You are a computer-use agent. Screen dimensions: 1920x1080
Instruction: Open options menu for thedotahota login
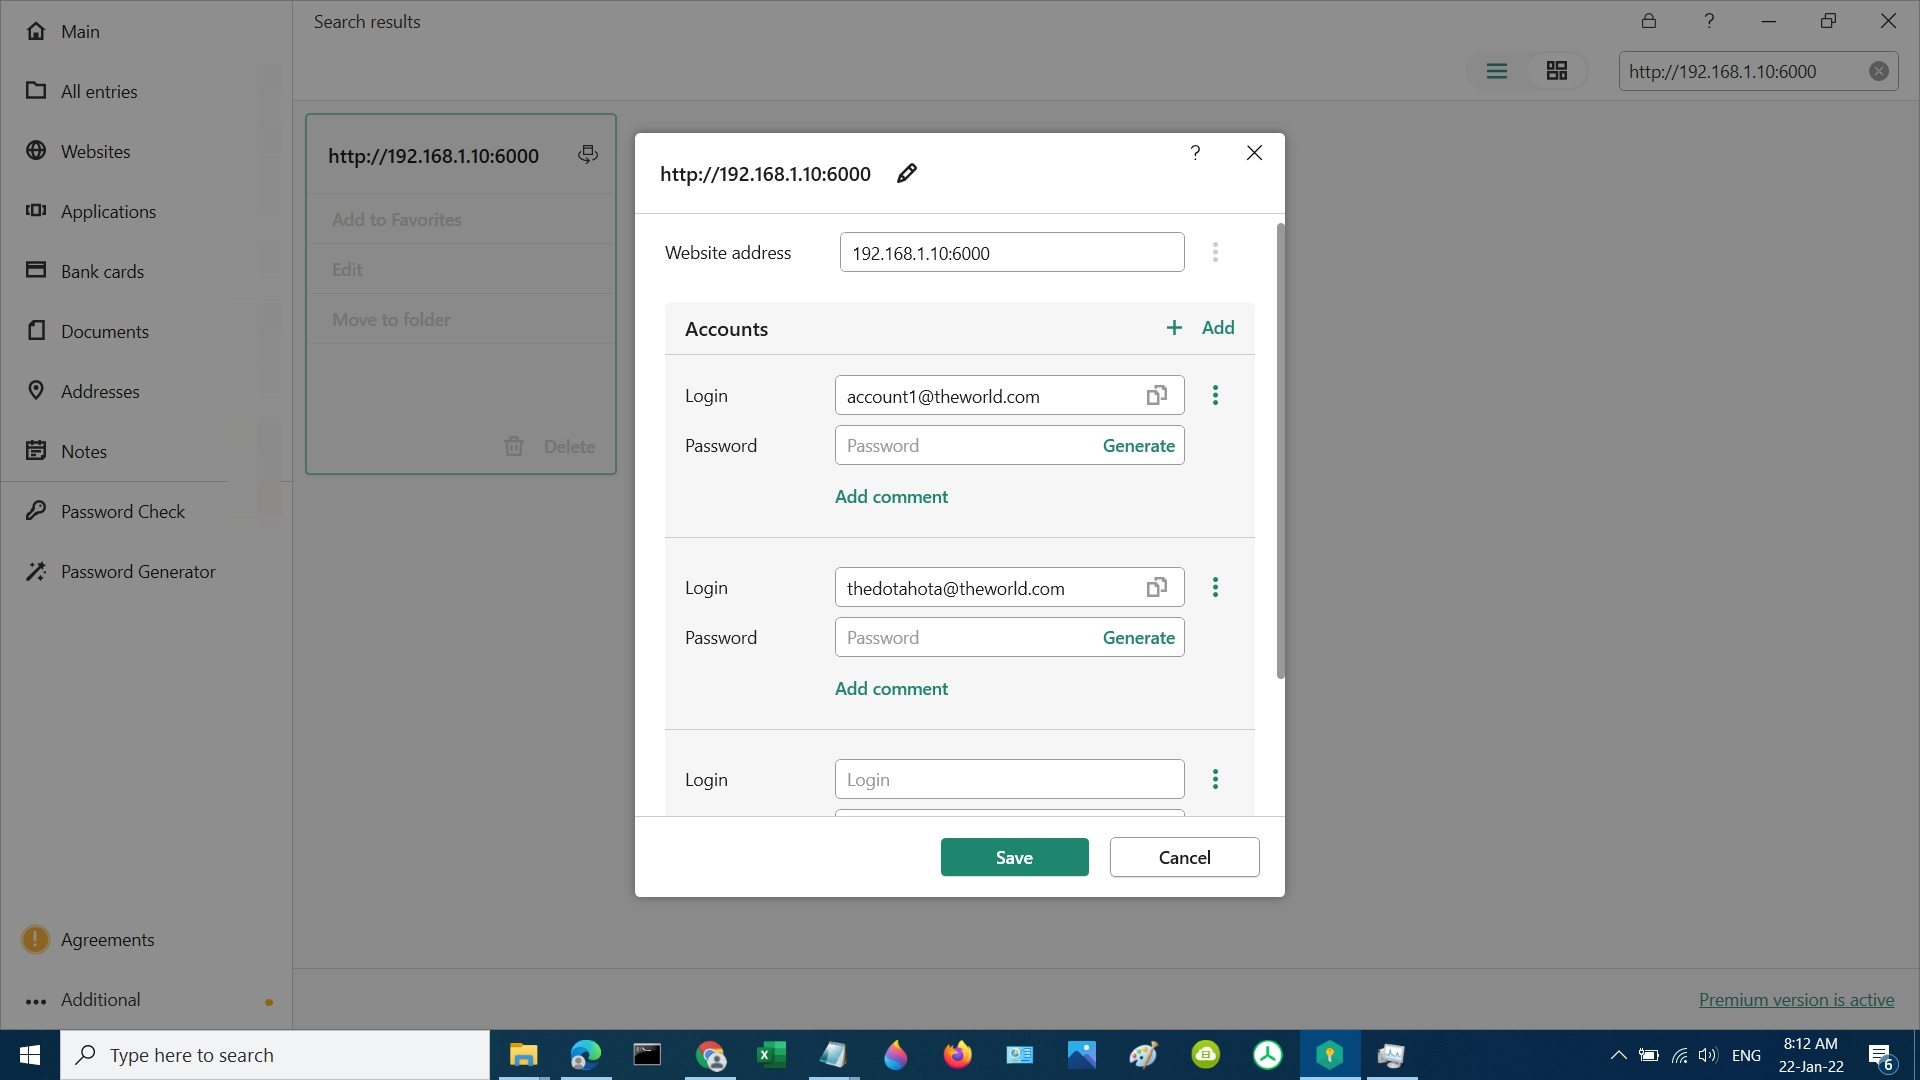click(x=1215, y=587)
